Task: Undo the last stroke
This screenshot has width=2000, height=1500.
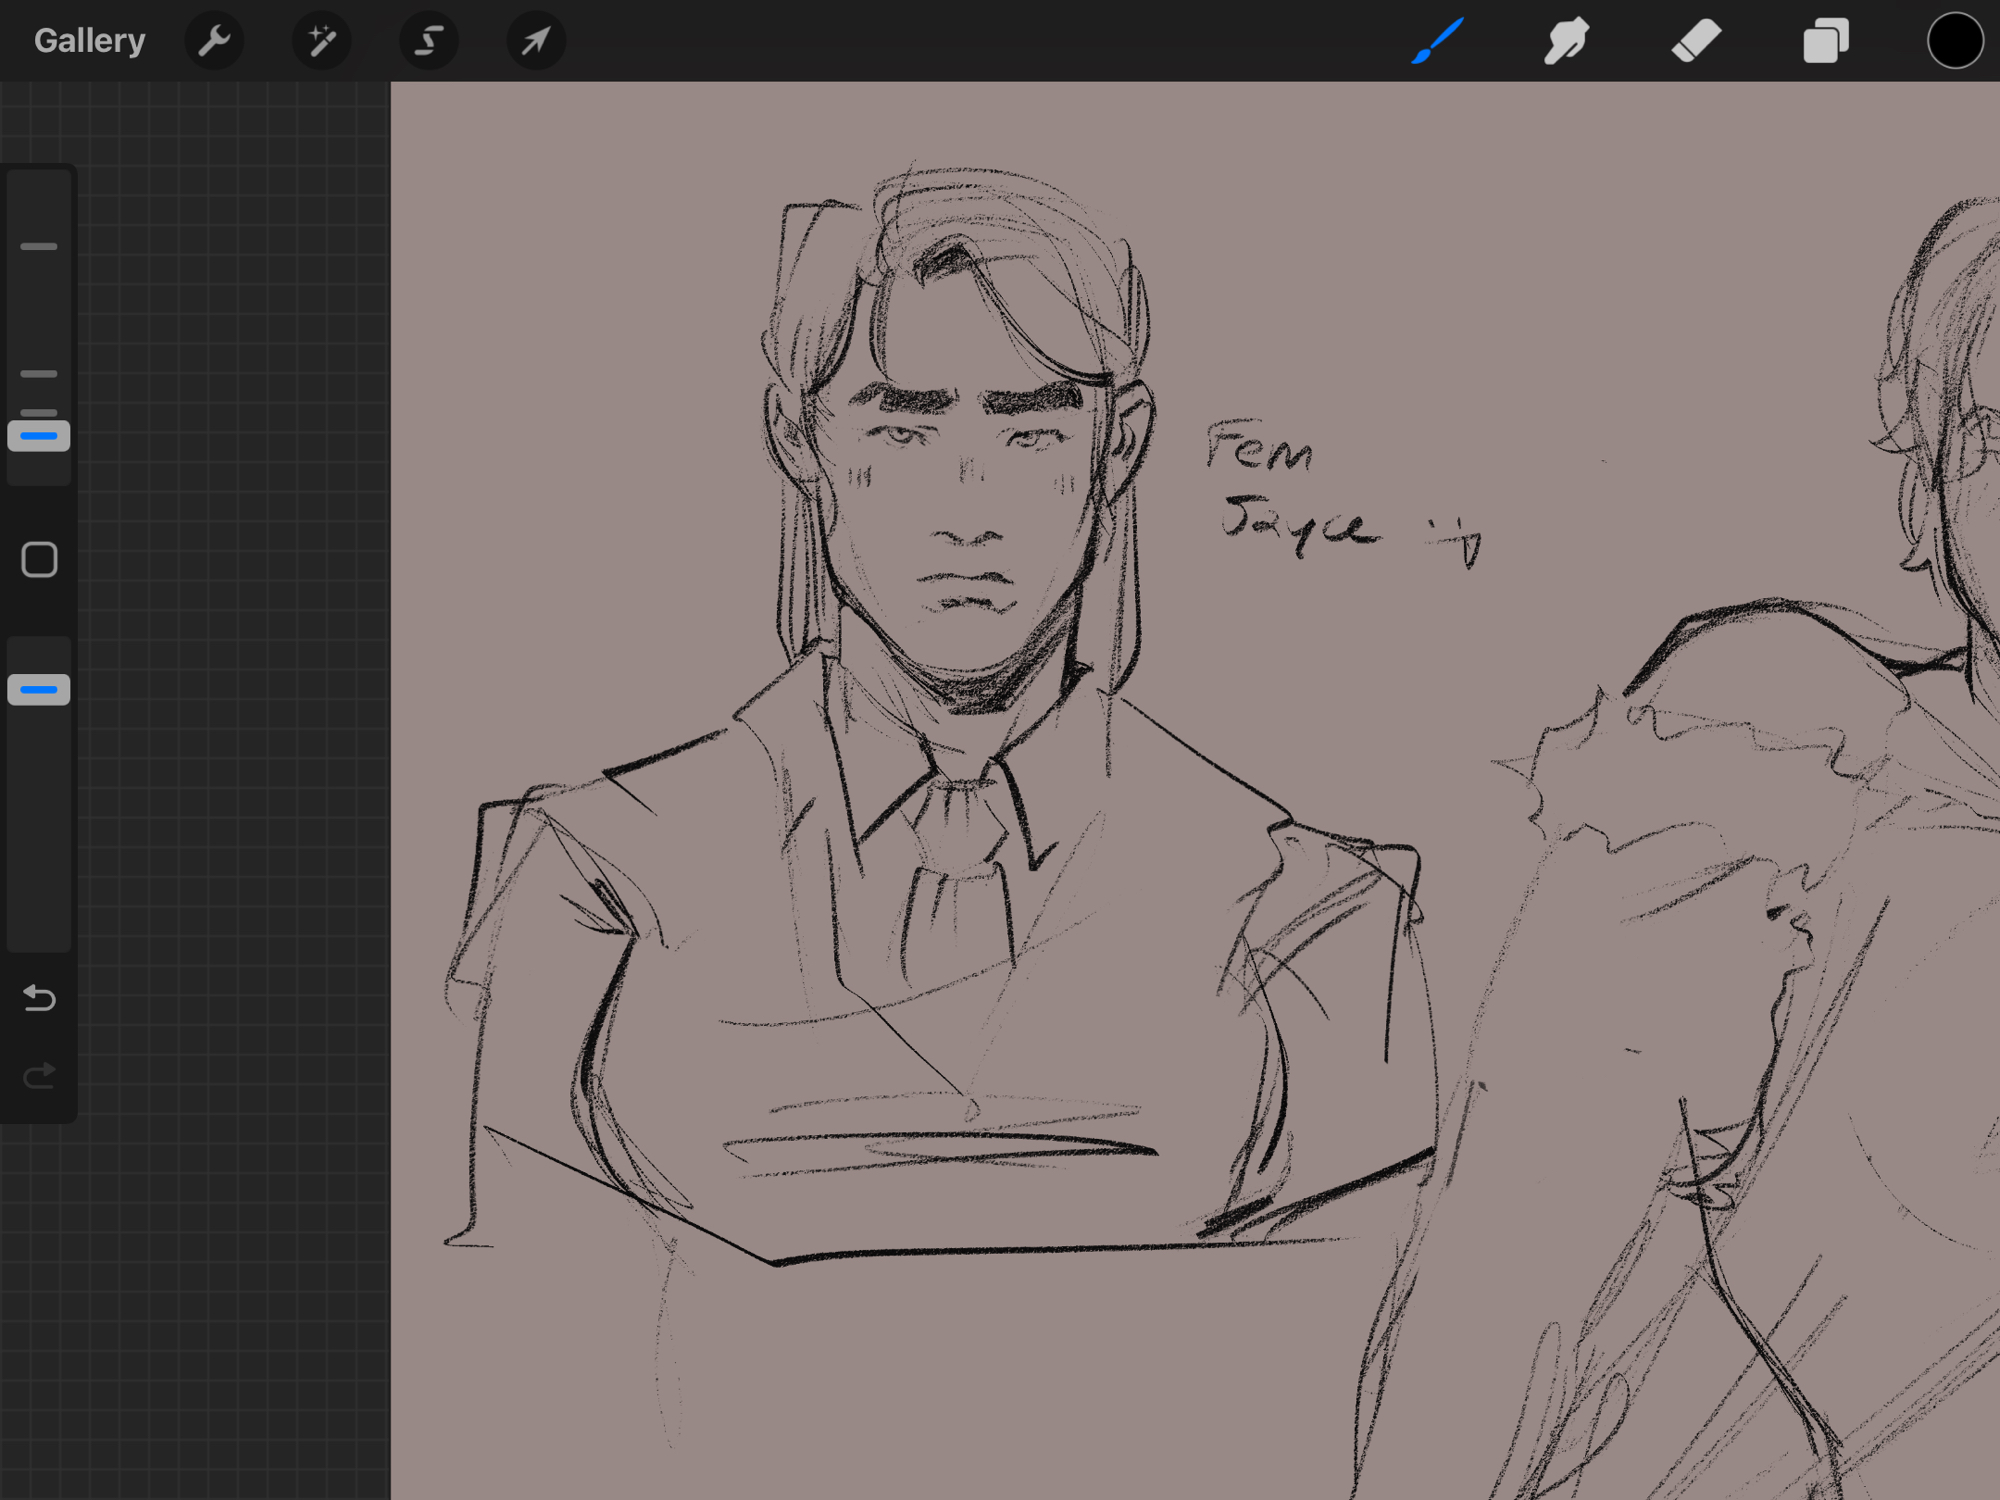Action: click(x=39, y=998)
